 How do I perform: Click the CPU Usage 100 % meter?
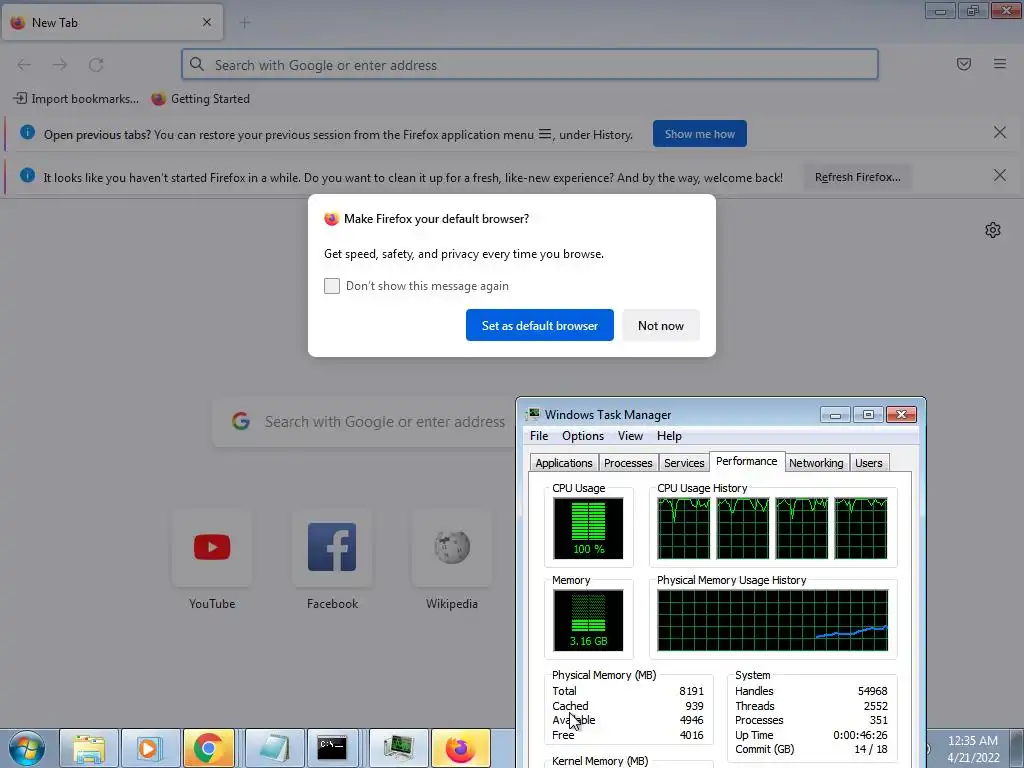click(588, 528)
